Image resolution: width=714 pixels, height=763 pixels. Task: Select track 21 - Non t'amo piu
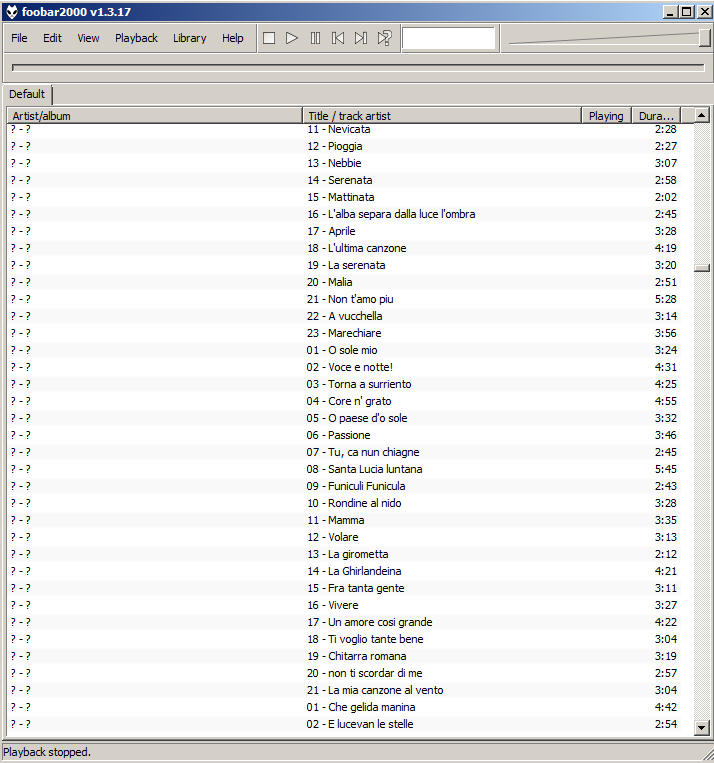[x=344, y=299]
